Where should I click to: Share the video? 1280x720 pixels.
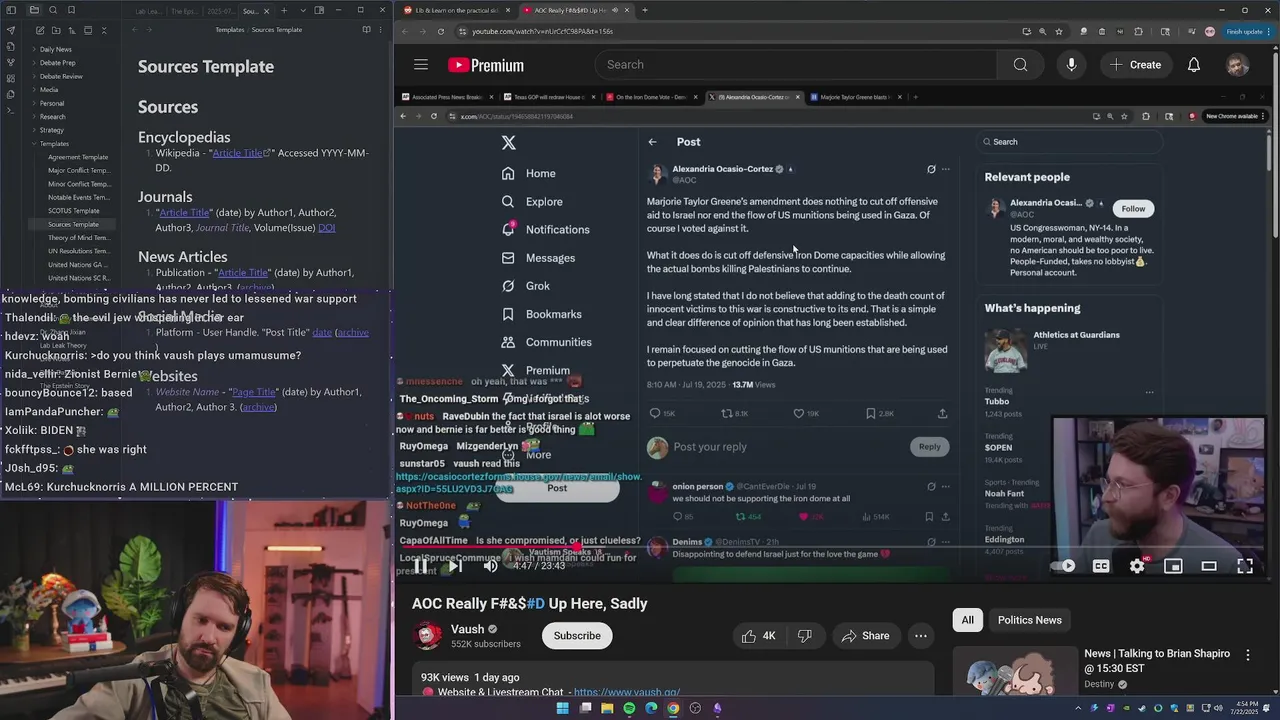click(x=866, y=636)
